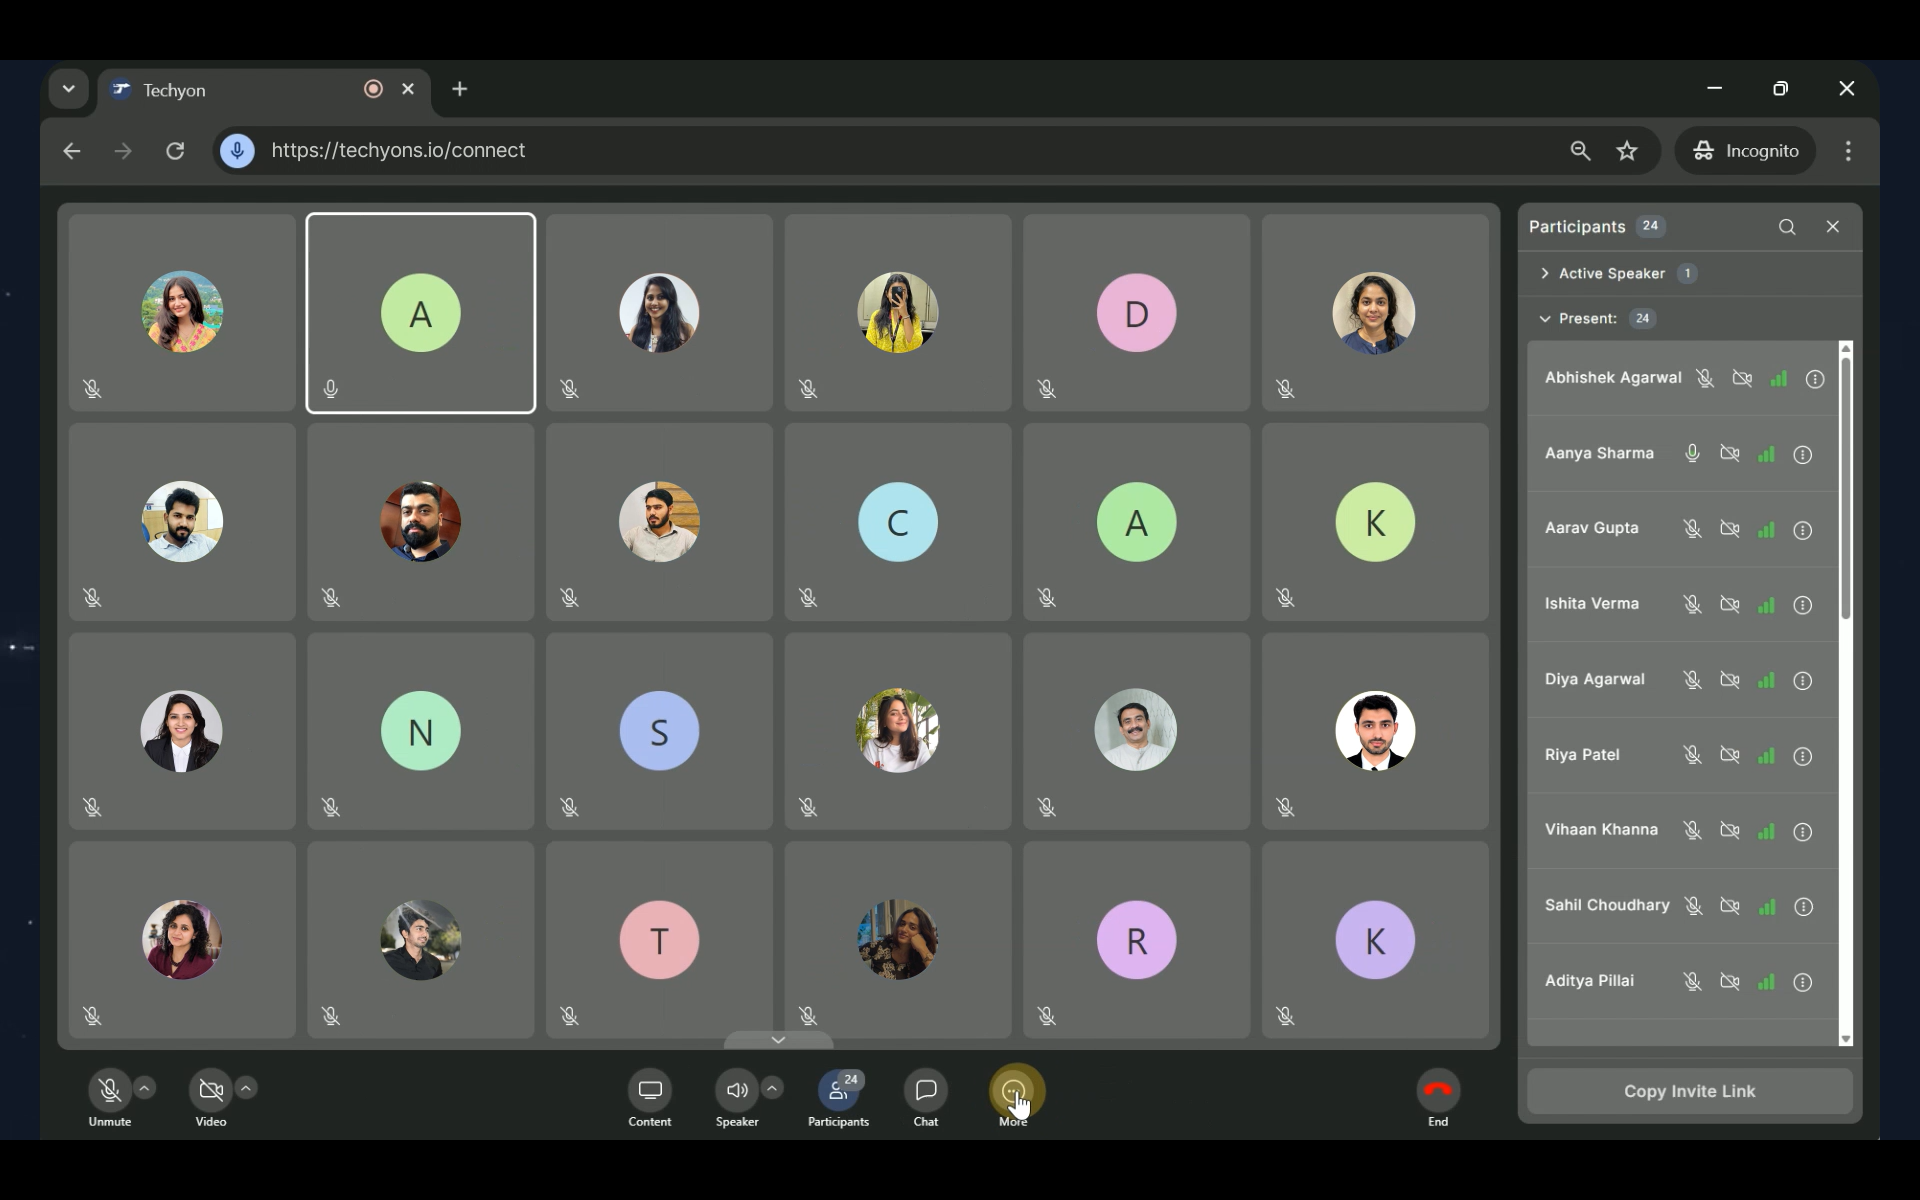Open Abhishek Agarwal's options in participant list
This screenshot has width=1920, height=1200.
(x=1816, y=379)
